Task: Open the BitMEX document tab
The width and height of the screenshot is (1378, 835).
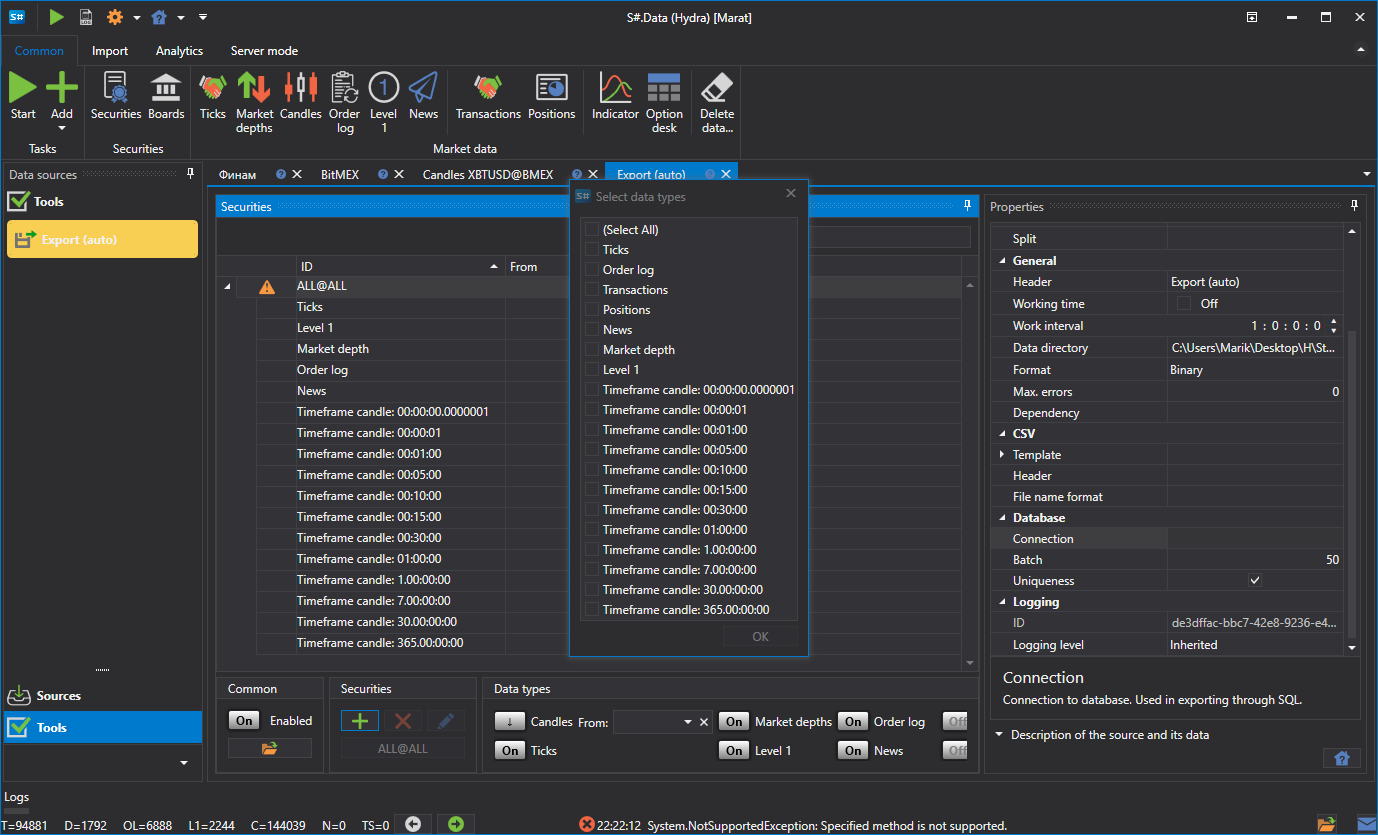Action: 340,174
